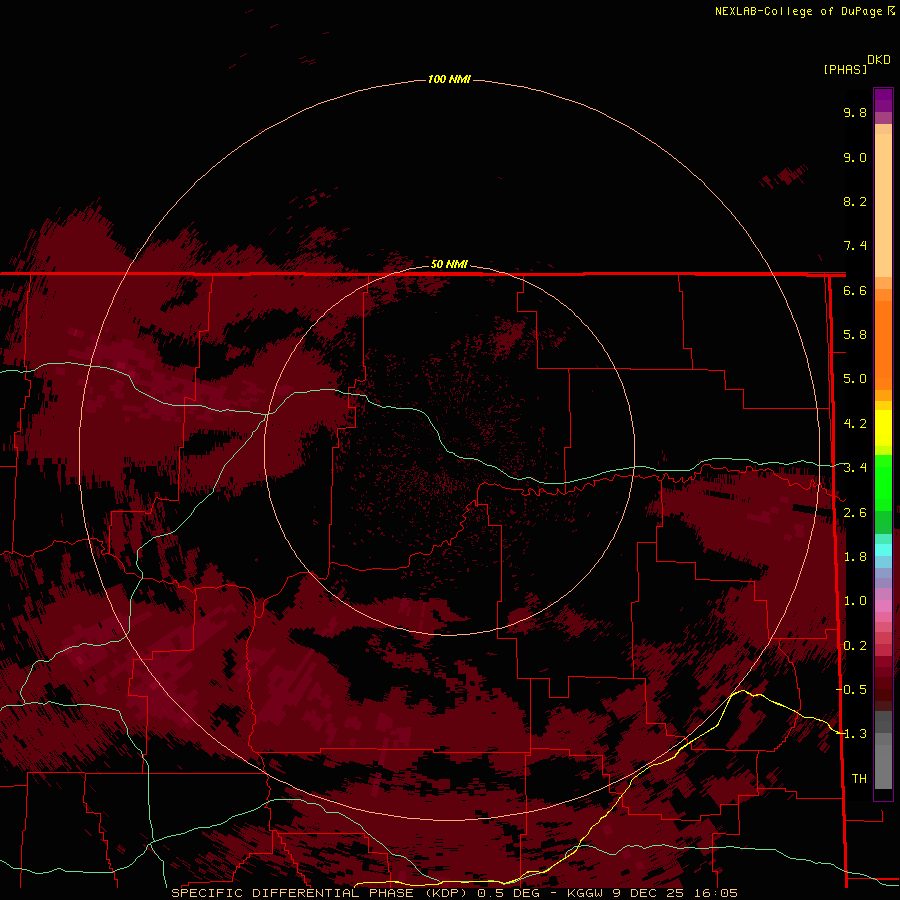
Task: Click the pink segment of the colorbar
Action: pos(883,606)
